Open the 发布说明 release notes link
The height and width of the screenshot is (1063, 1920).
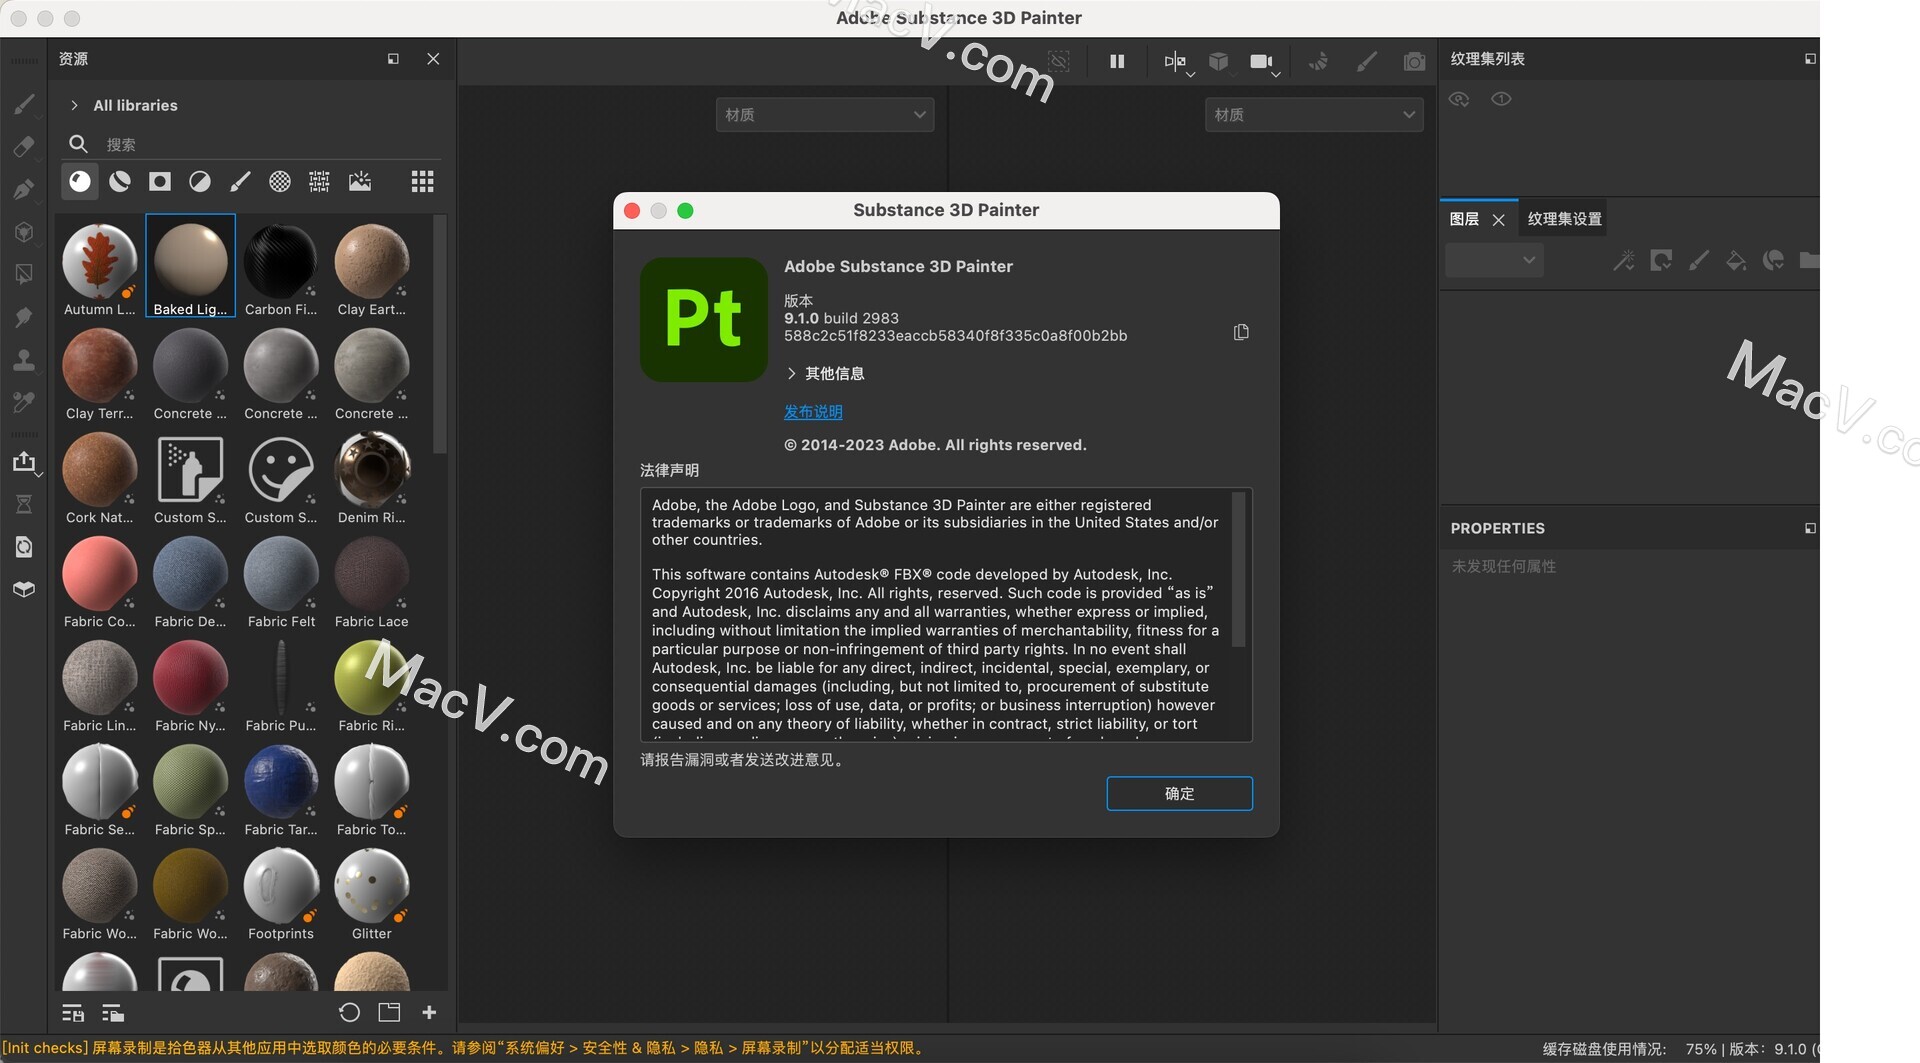click(x=813, y=412)
